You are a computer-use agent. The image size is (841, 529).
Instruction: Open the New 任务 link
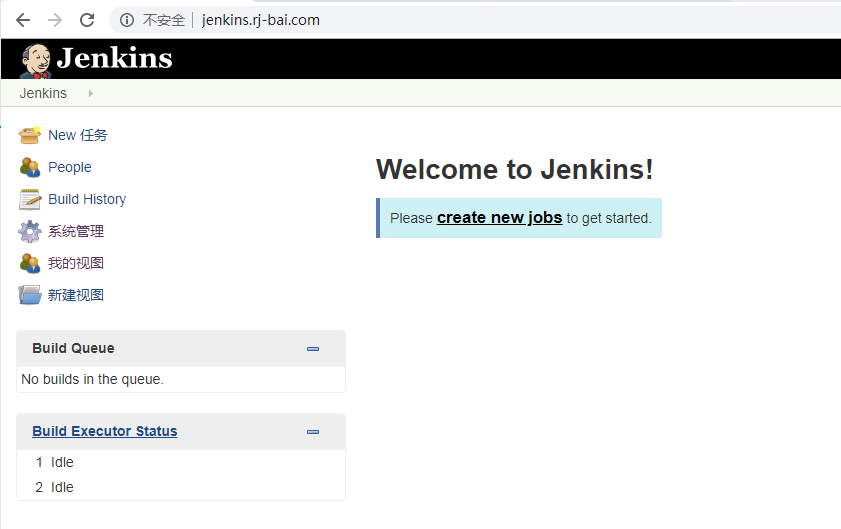tap(78, 135)
